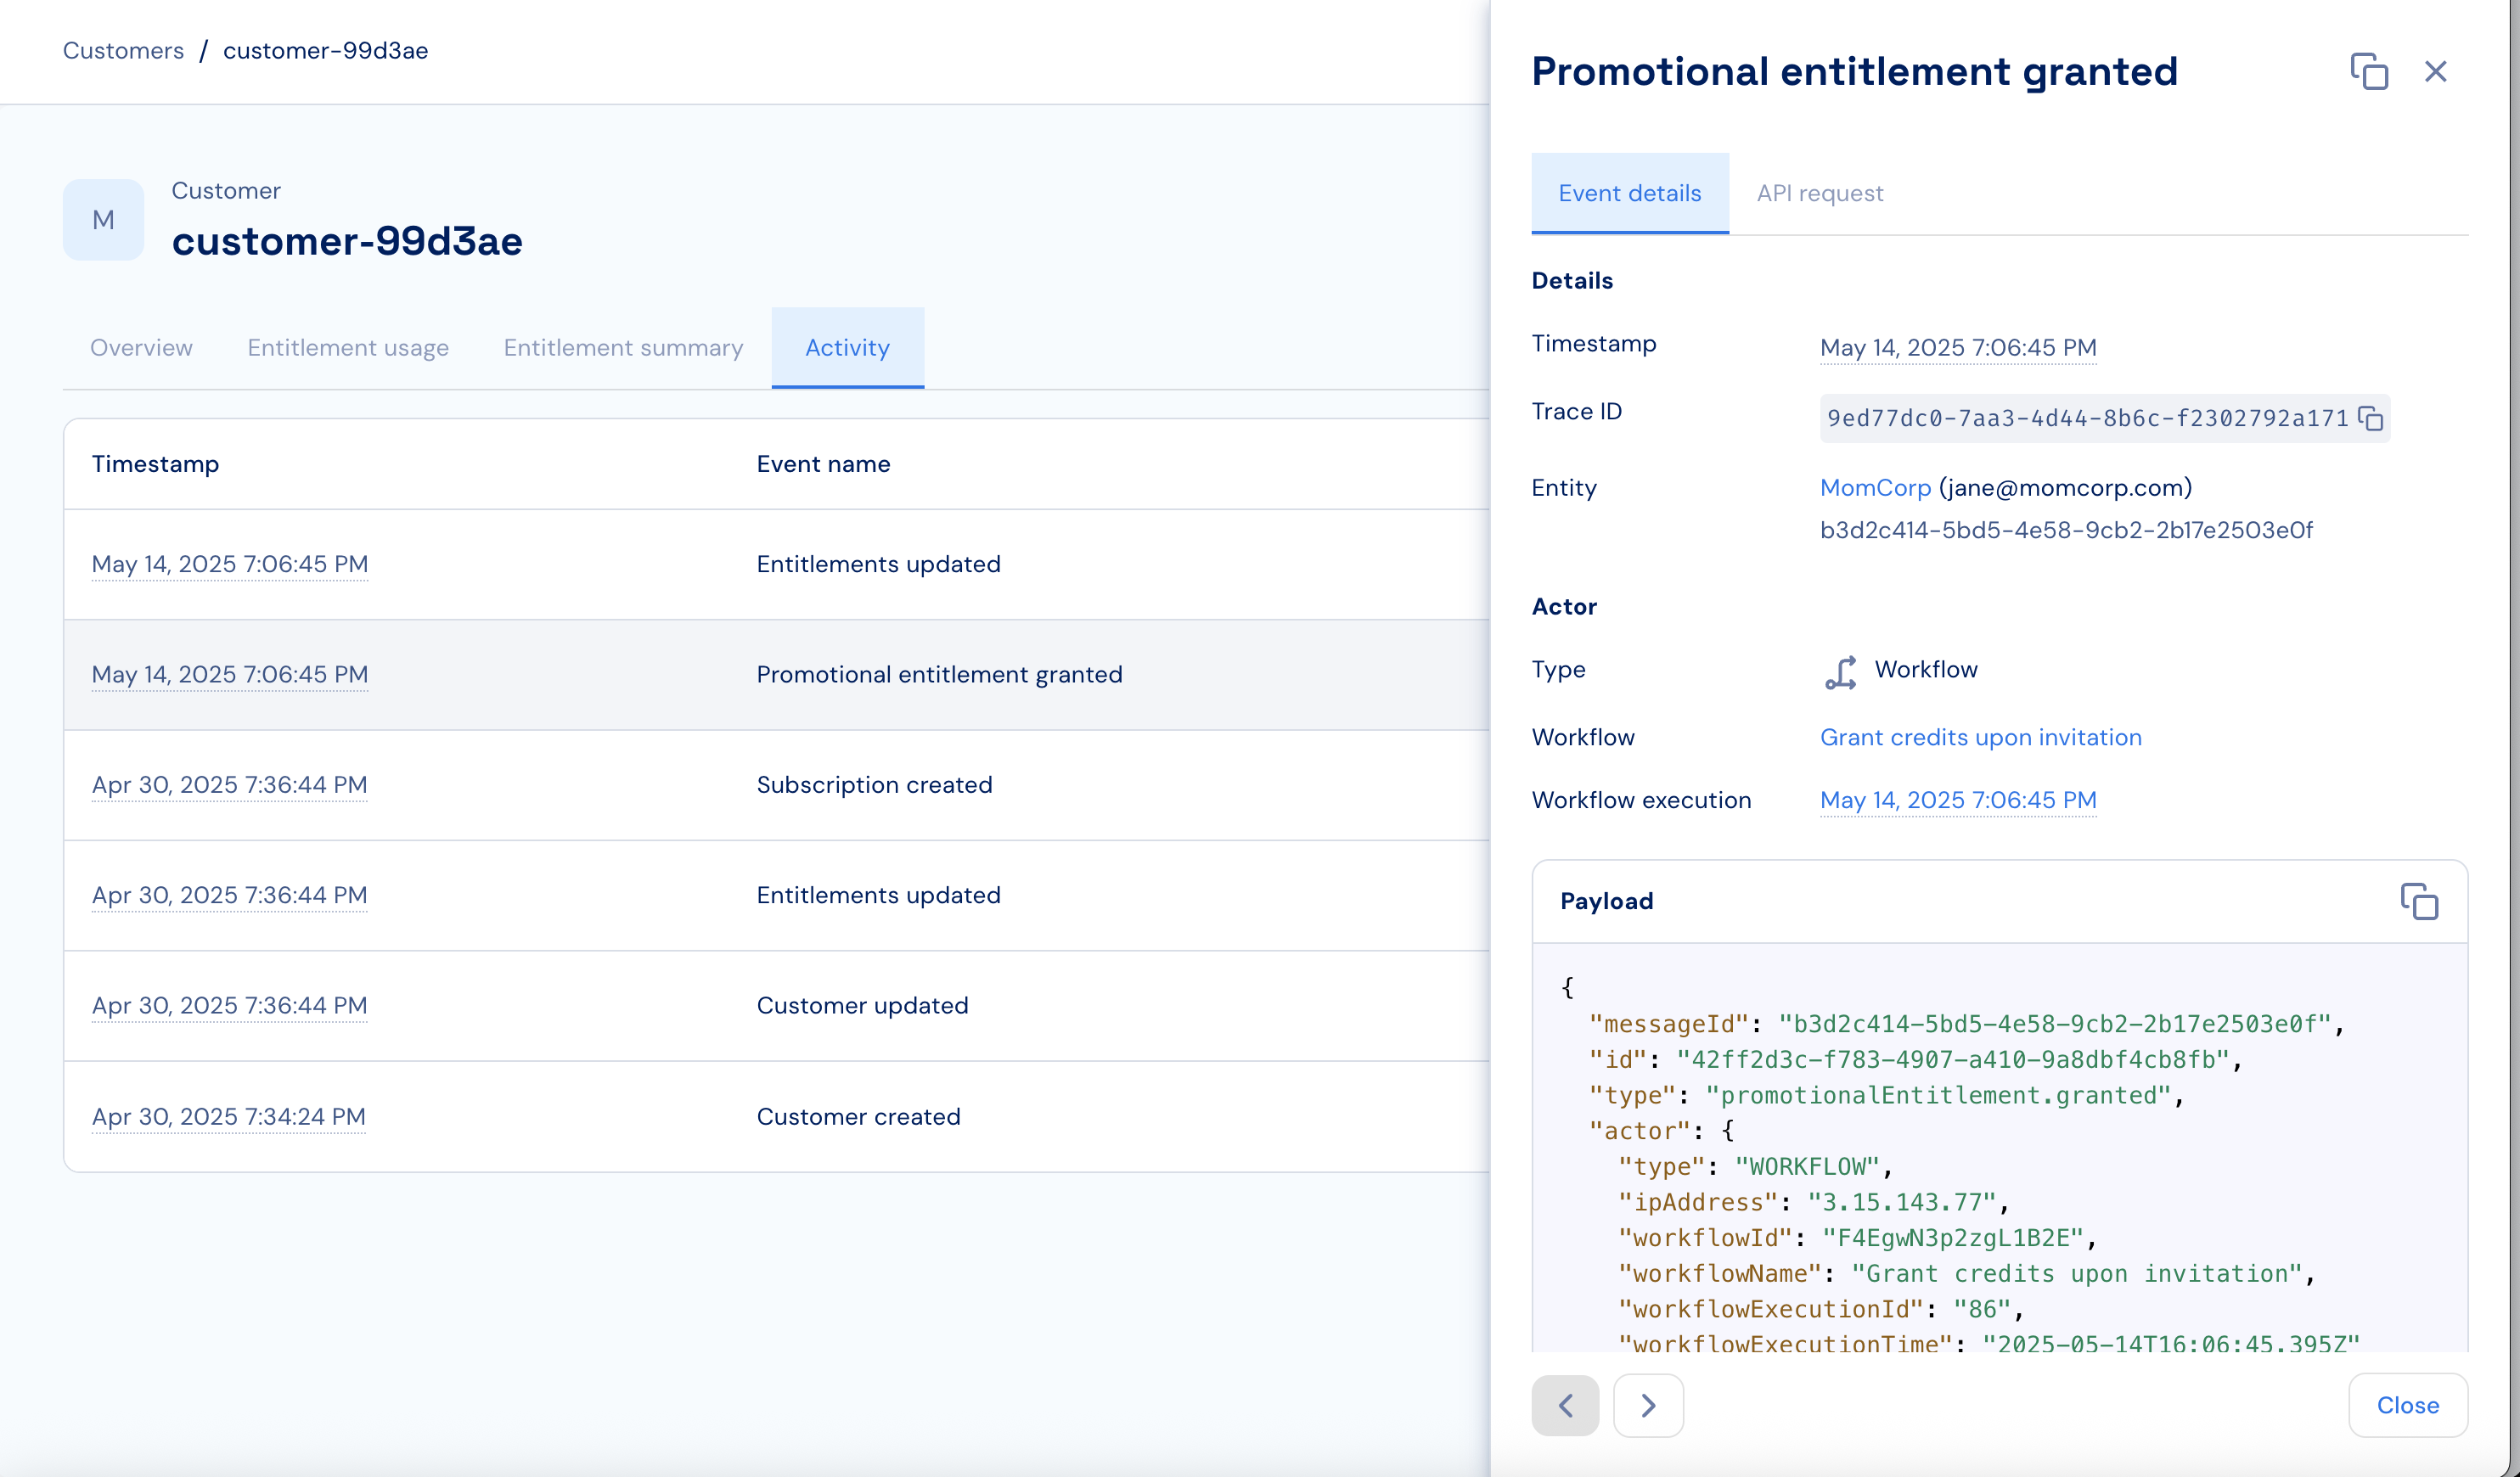
Task: Open the Subscription created event row
Action: click(873, 785)
